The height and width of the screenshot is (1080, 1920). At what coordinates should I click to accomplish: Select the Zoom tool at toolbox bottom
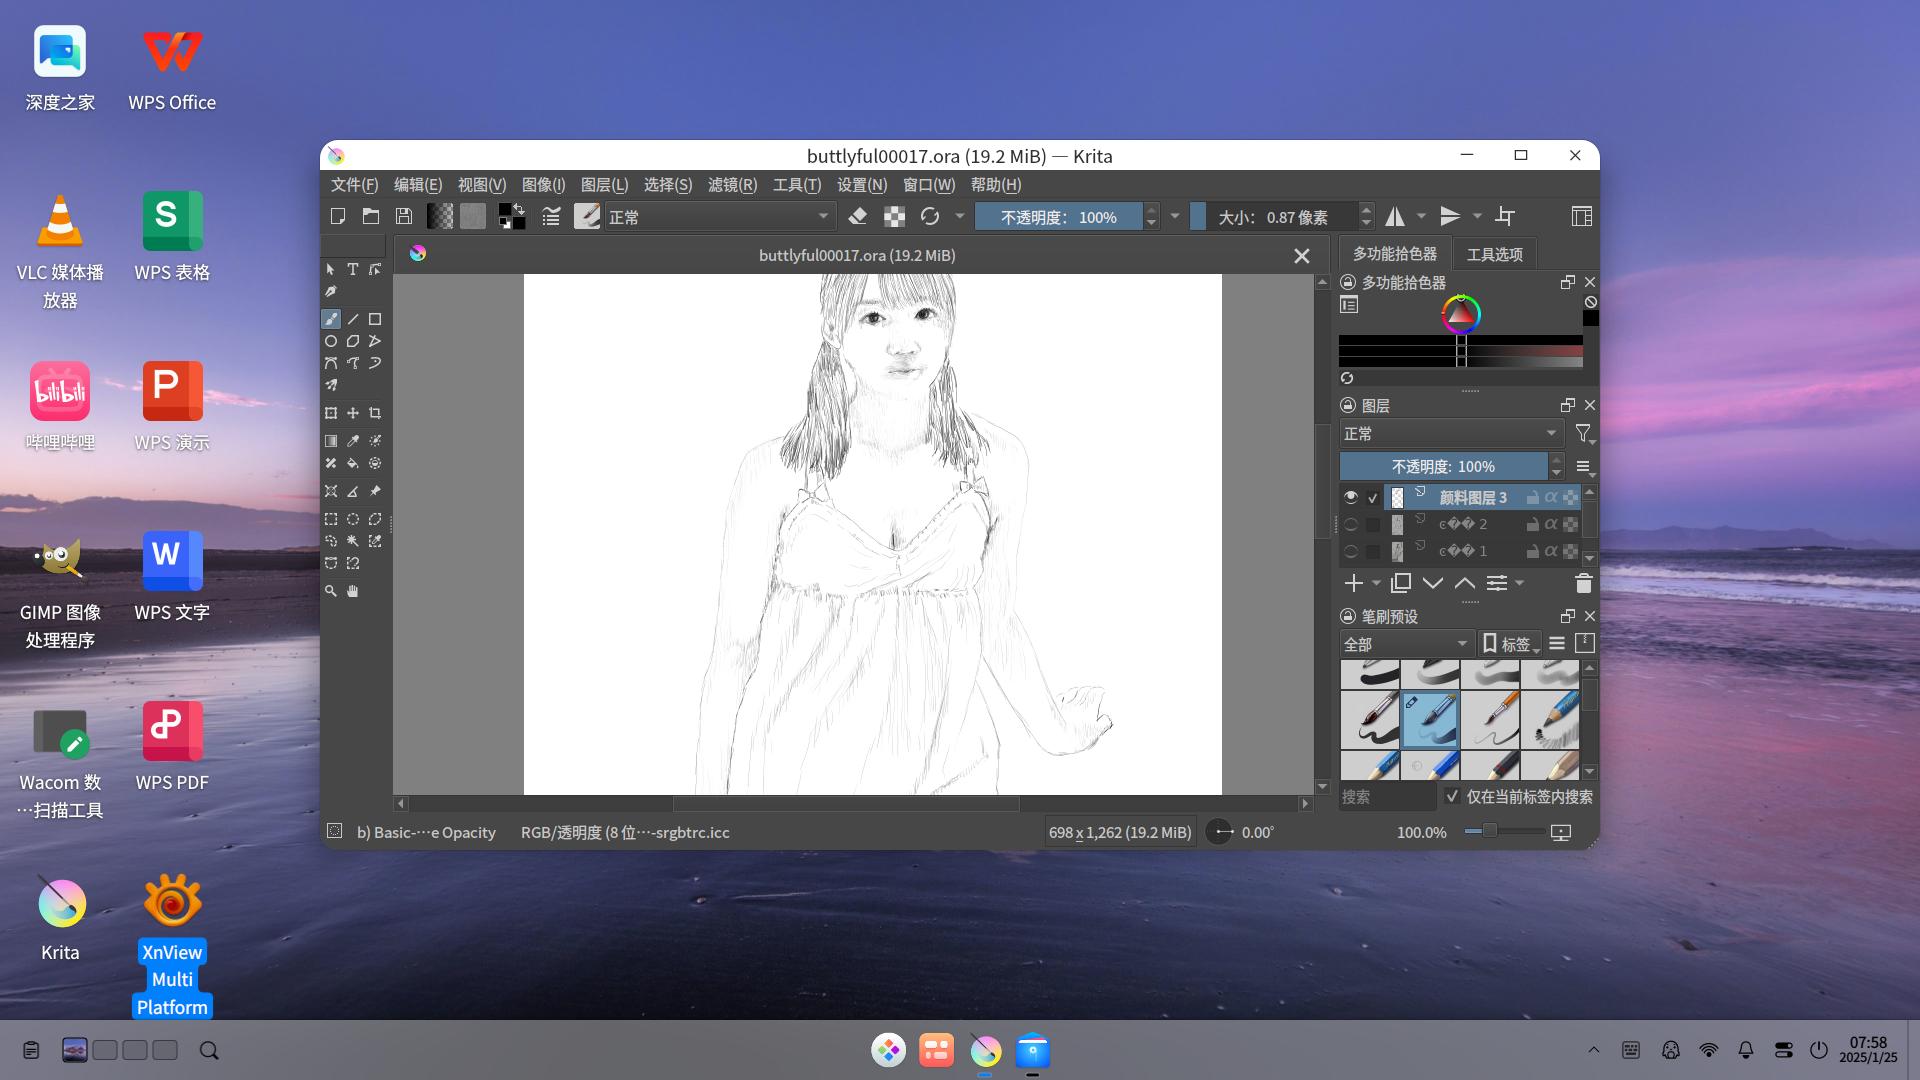331,591
